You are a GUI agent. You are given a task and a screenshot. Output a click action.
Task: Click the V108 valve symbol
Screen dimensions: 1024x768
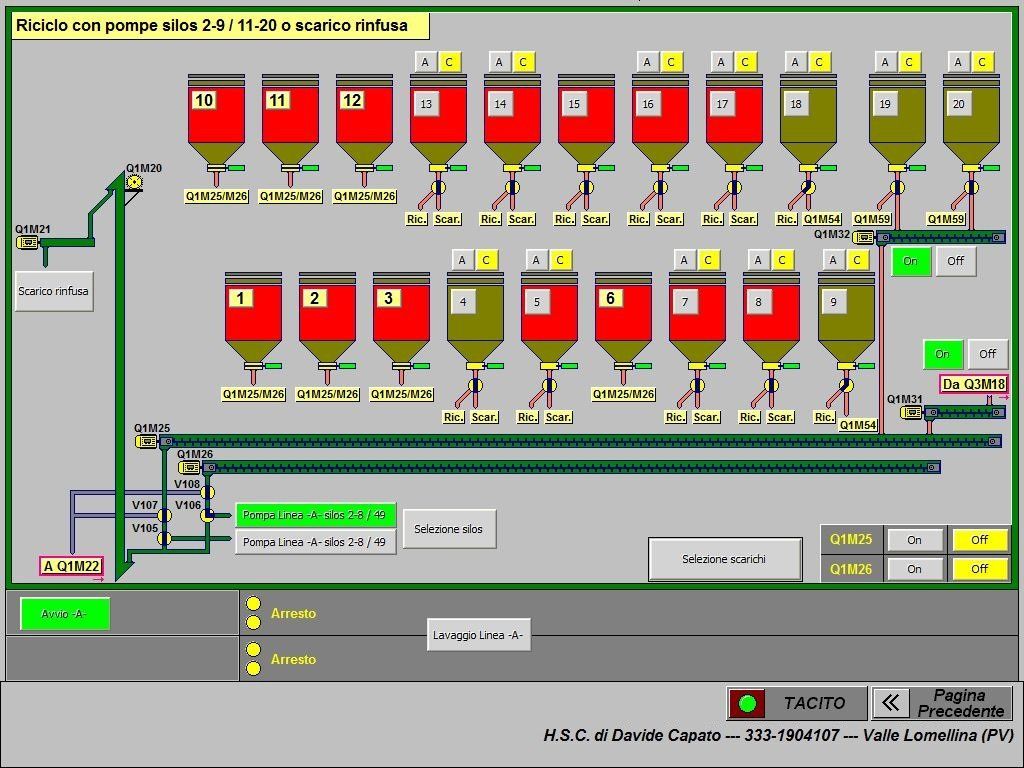[x=207, y=492]
